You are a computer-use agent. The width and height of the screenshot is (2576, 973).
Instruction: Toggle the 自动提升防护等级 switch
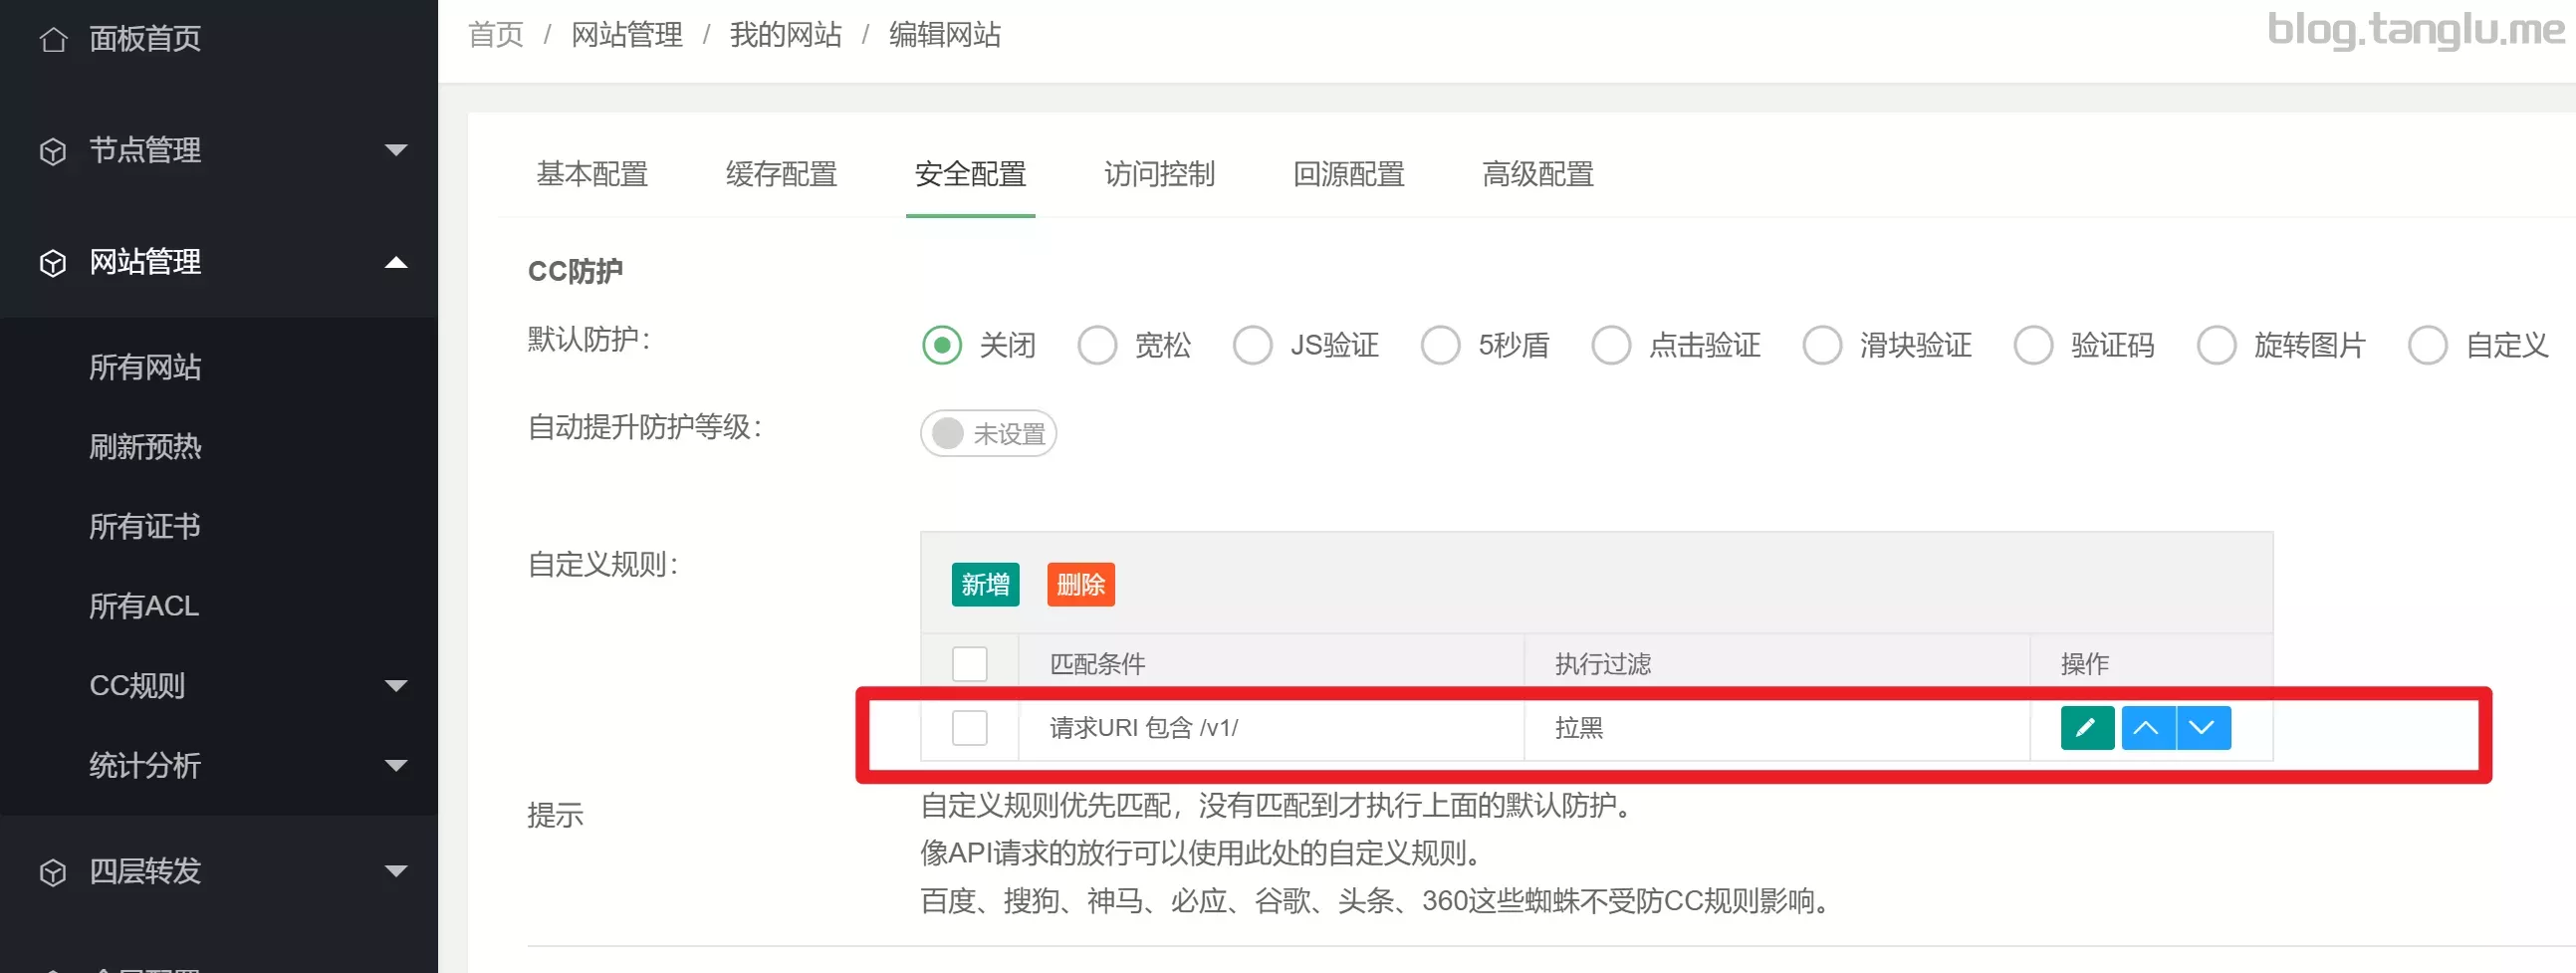point(987,434)
